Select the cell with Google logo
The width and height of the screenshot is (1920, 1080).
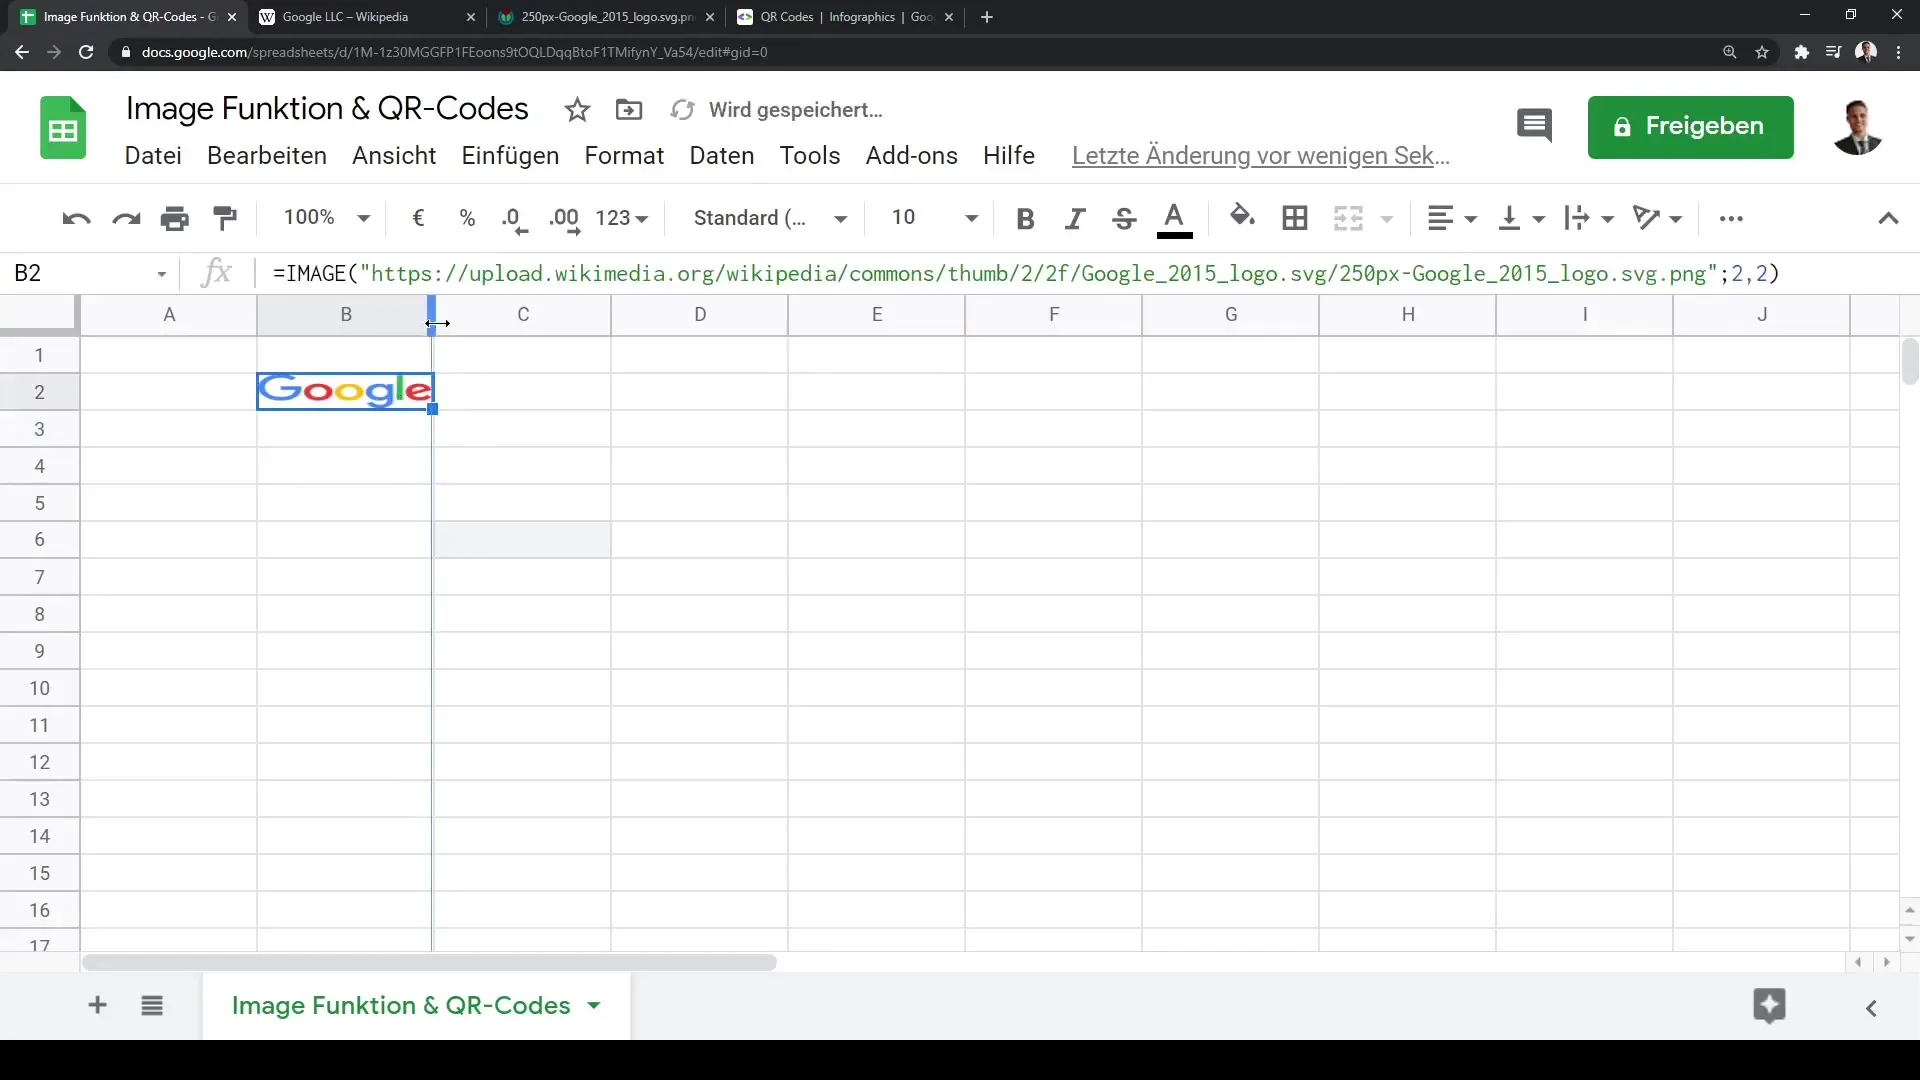click(x=345, y=391)
